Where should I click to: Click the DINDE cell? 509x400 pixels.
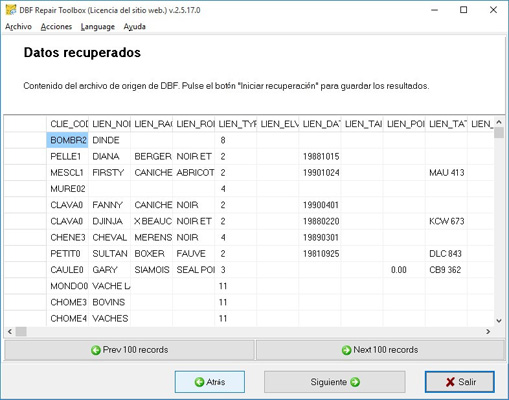(110, 140)
